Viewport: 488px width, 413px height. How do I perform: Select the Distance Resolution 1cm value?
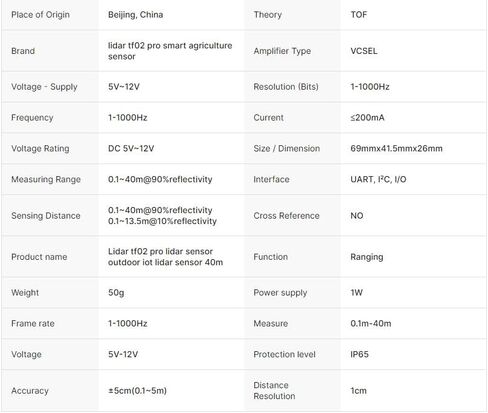pos(358,390)
